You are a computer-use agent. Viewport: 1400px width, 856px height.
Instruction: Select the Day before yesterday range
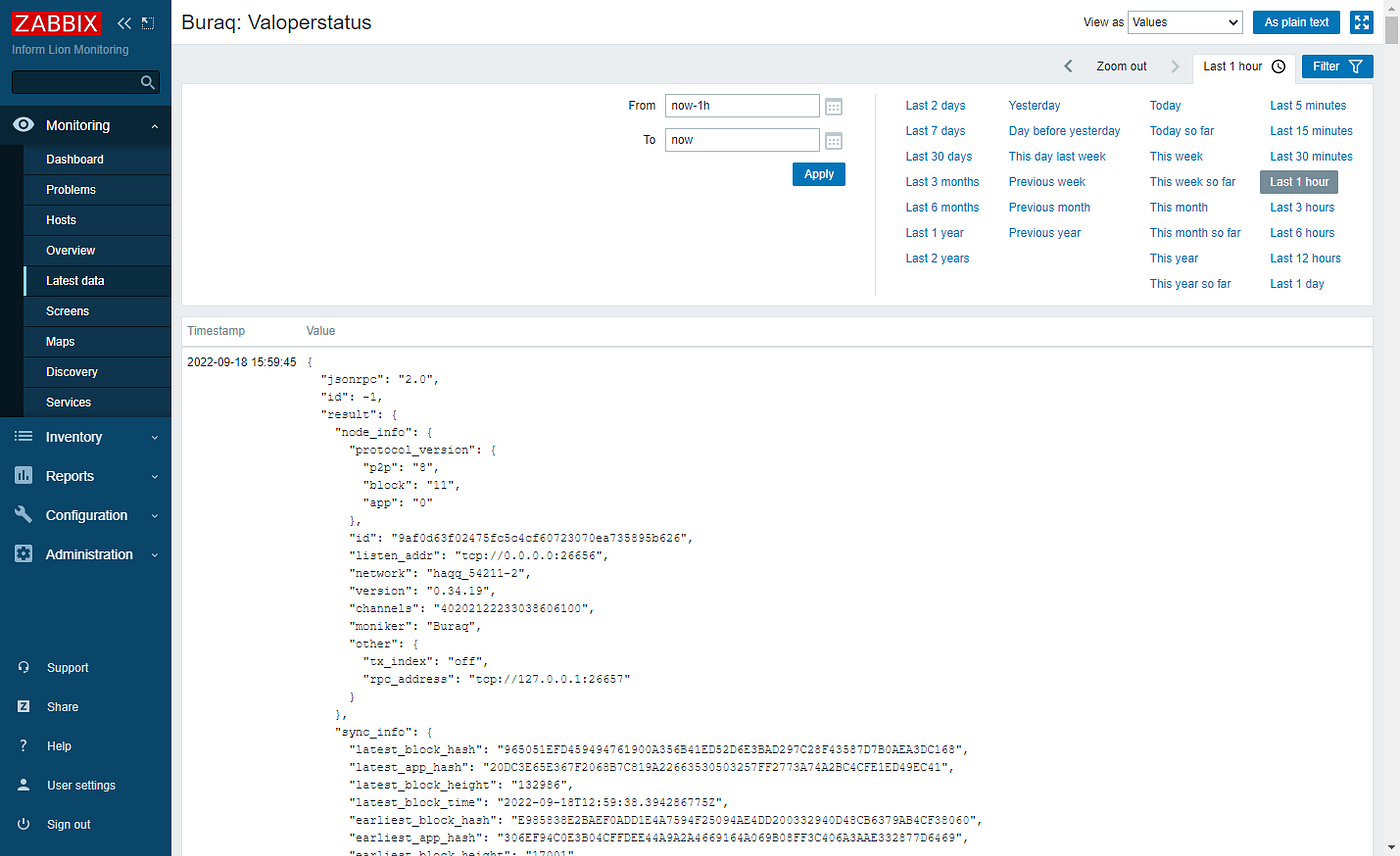coord(1064,131)
